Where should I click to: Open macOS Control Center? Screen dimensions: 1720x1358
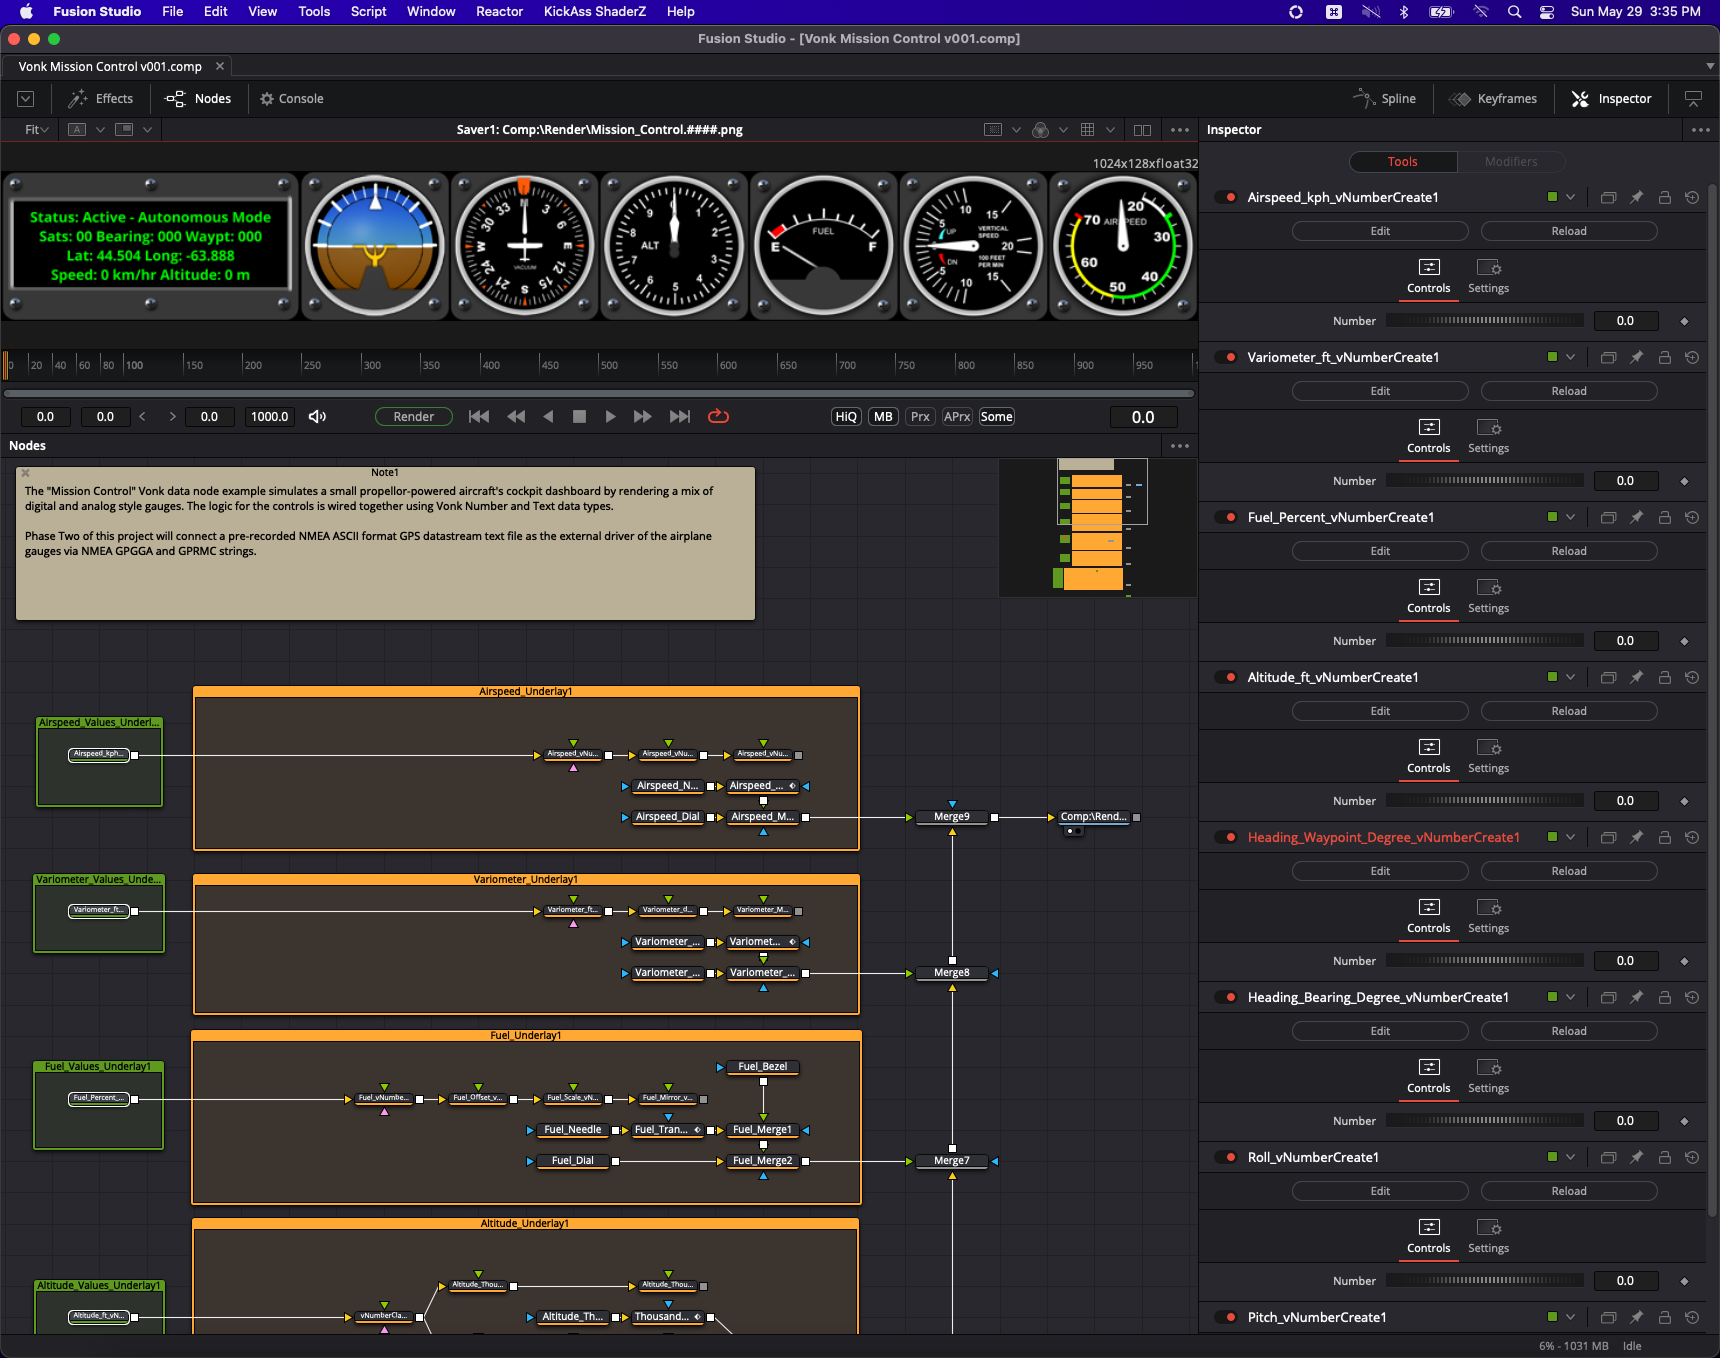coord(1547,12)
